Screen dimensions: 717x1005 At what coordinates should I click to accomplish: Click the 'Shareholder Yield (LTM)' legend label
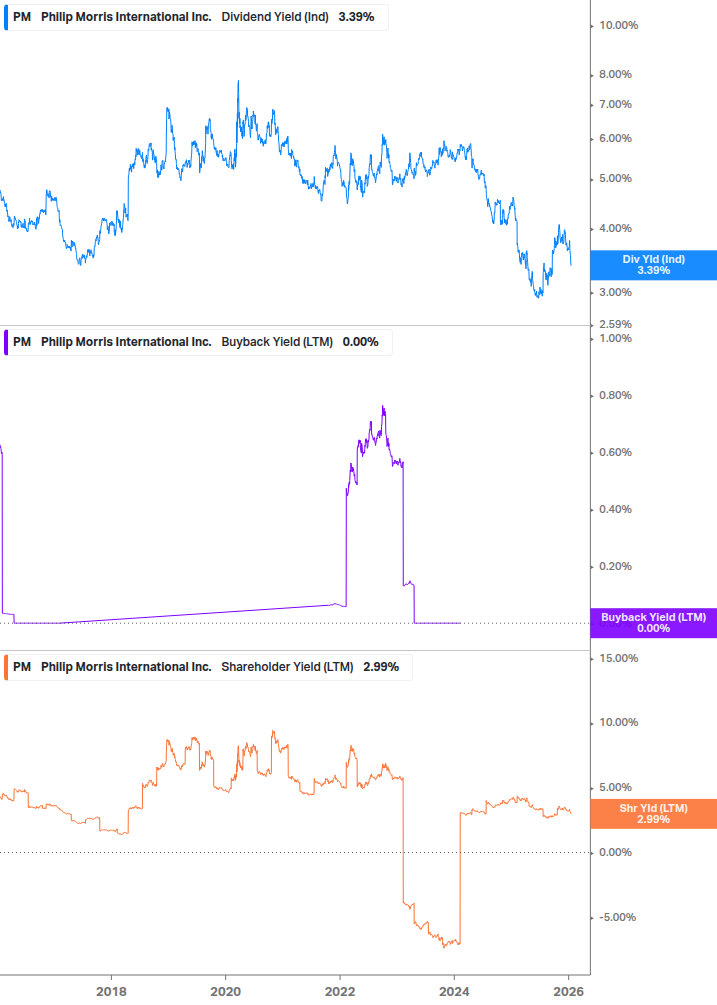287,667
